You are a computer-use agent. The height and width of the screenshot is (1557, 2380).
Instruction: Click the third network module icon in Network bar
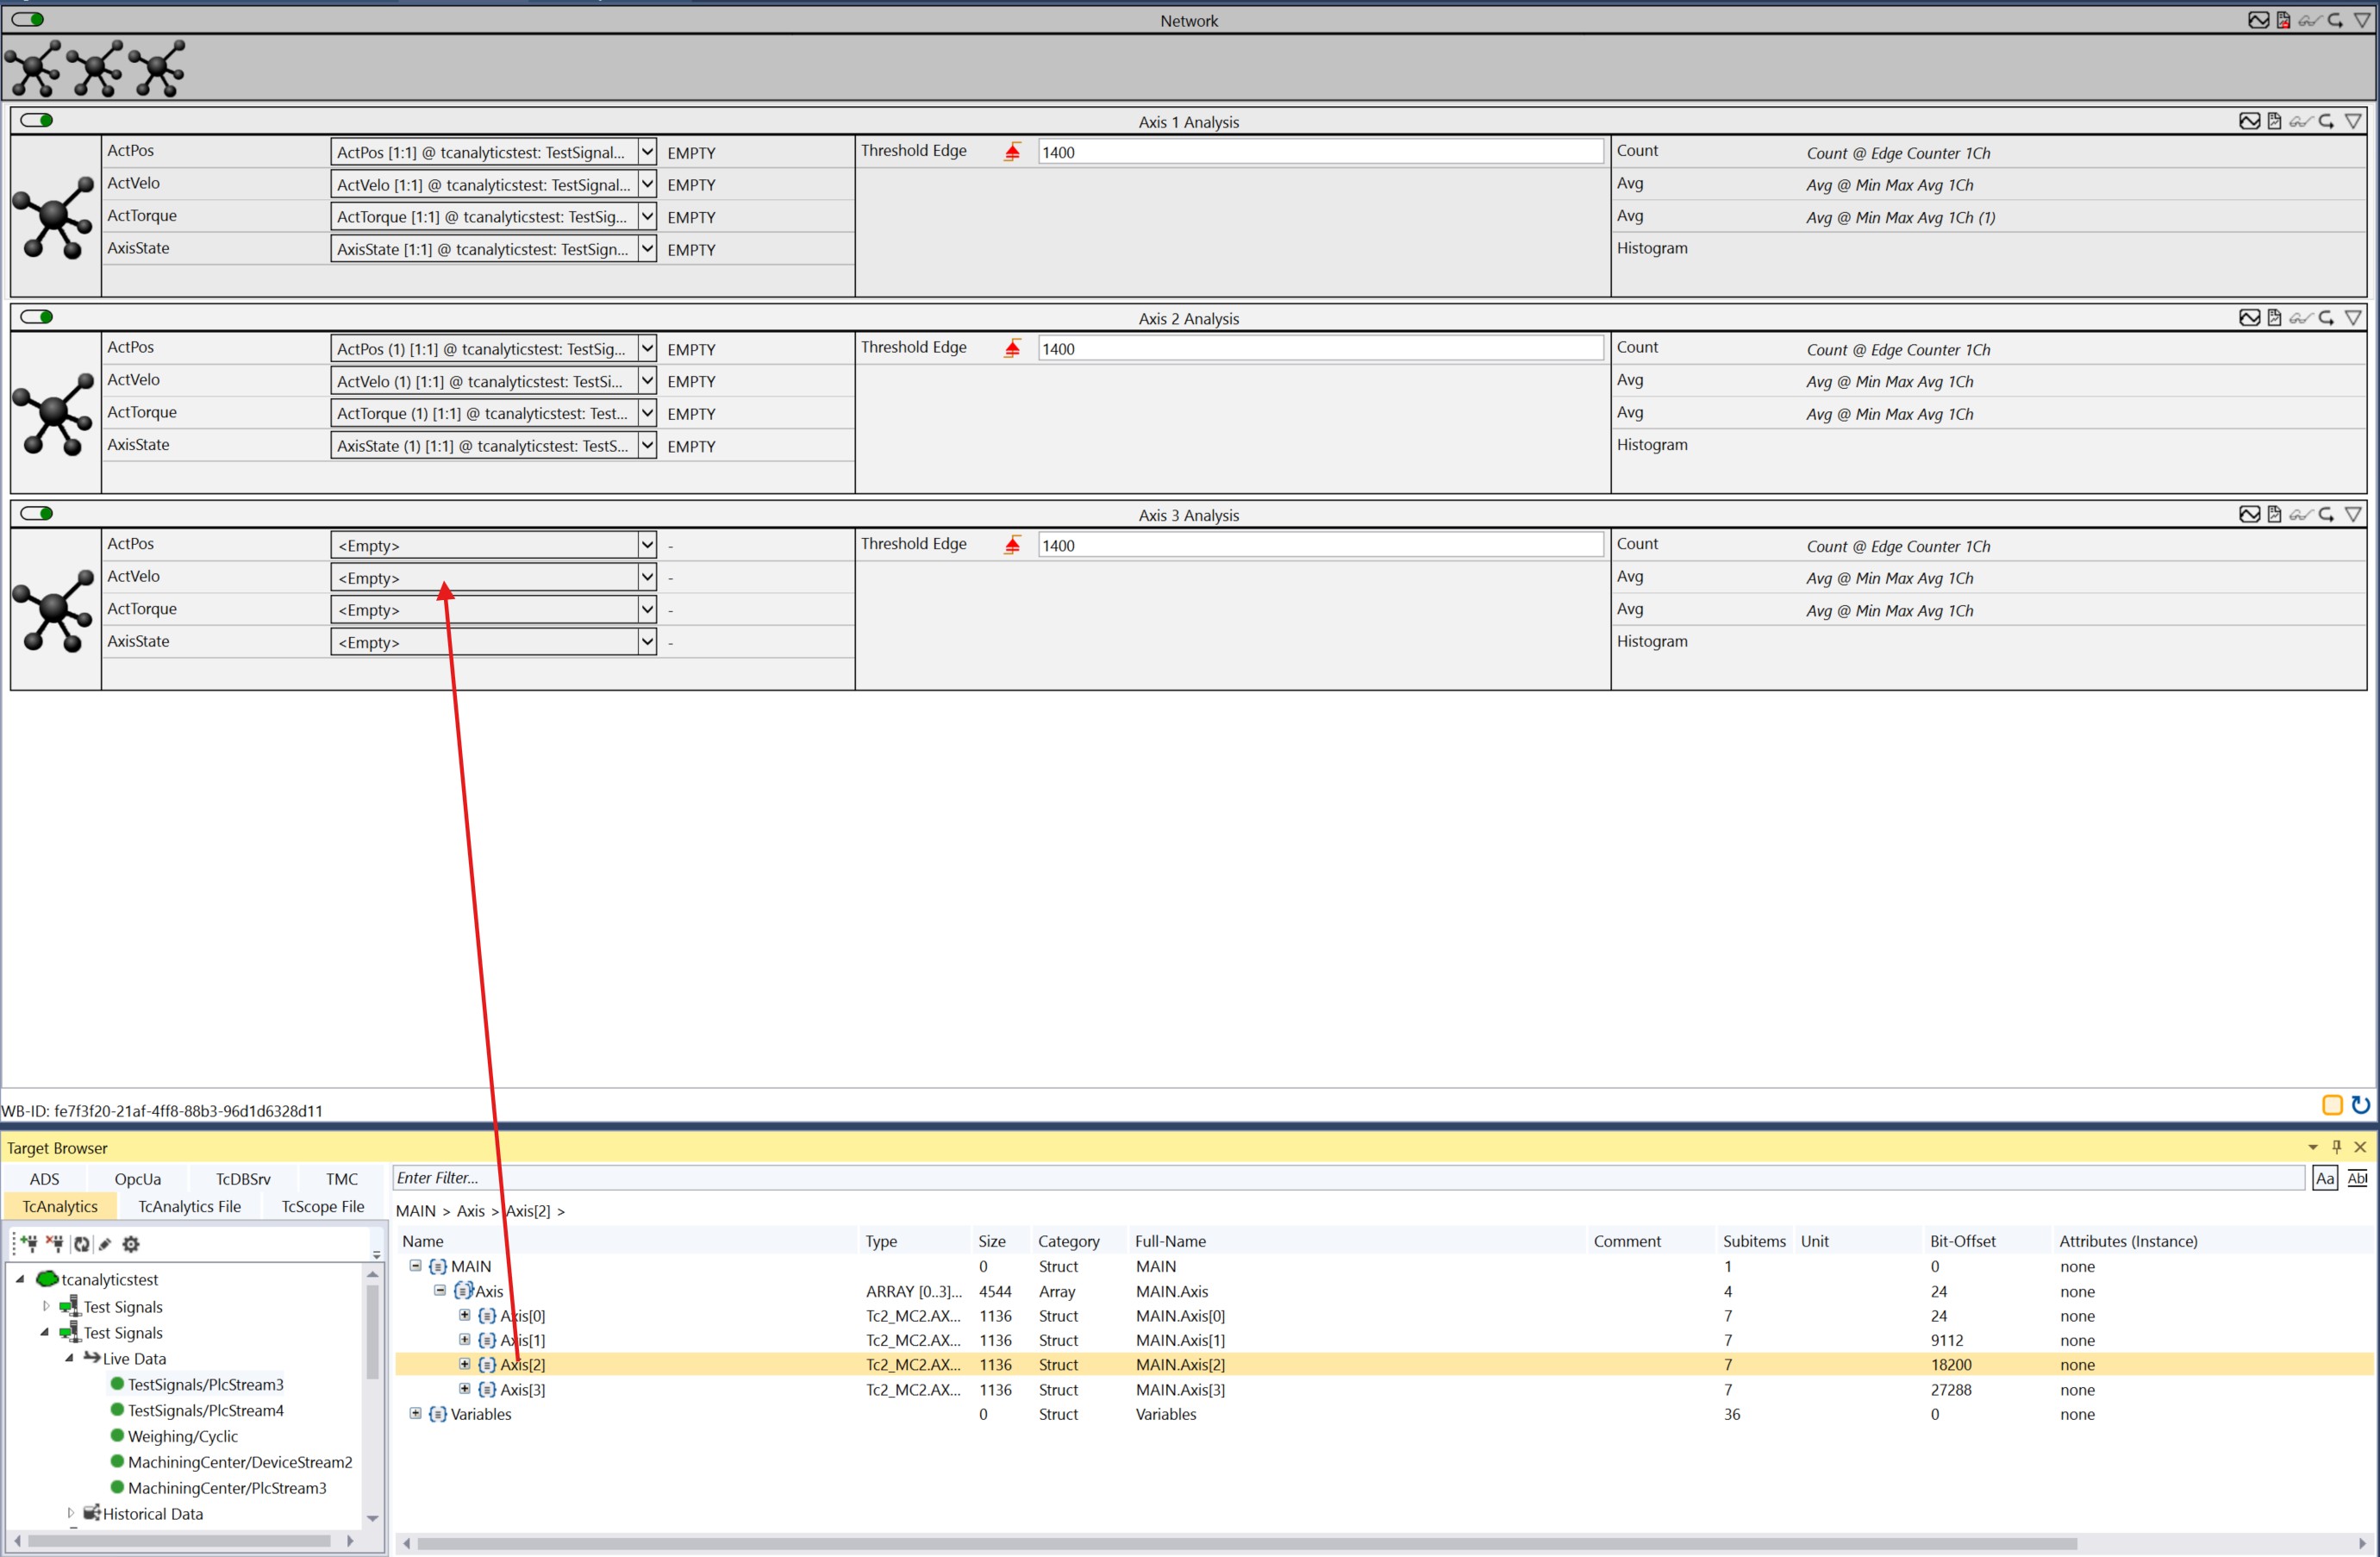coord(157,68)
